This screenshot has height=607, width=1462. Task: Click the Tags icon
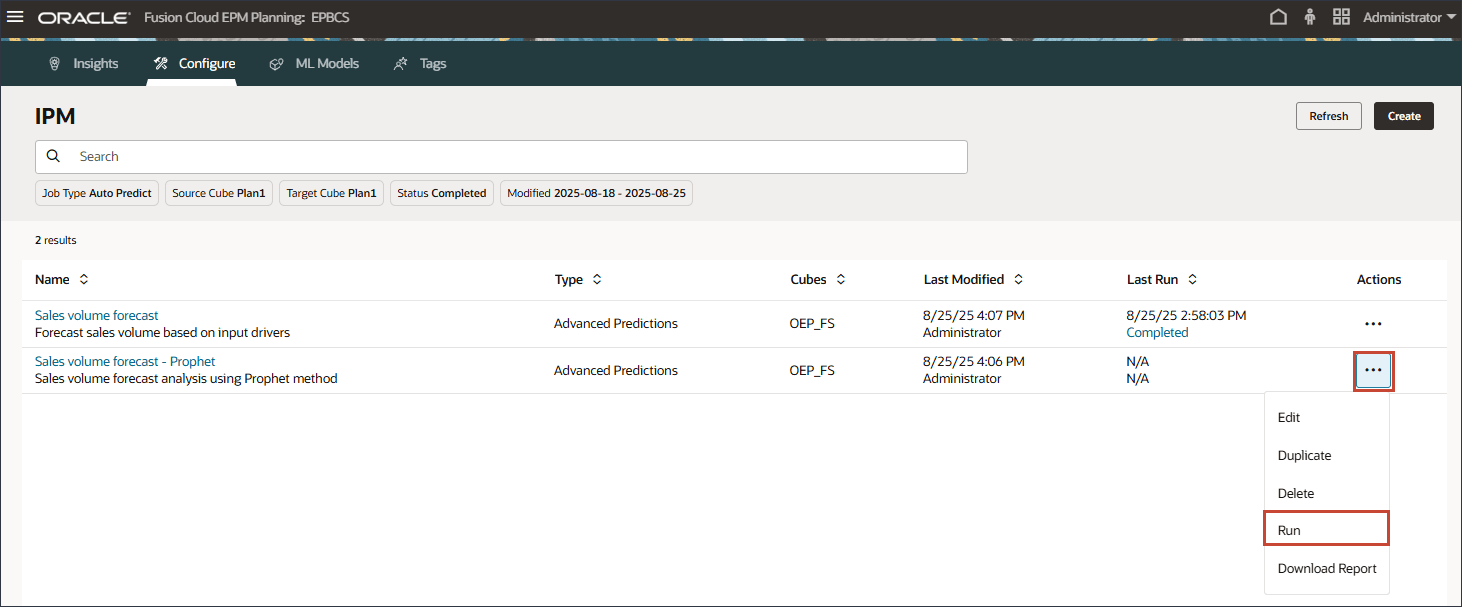click(x=400, y=63)
